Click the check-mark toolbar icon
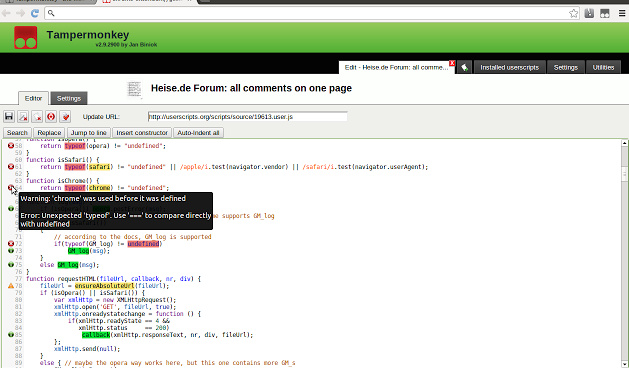 point(65,117)
